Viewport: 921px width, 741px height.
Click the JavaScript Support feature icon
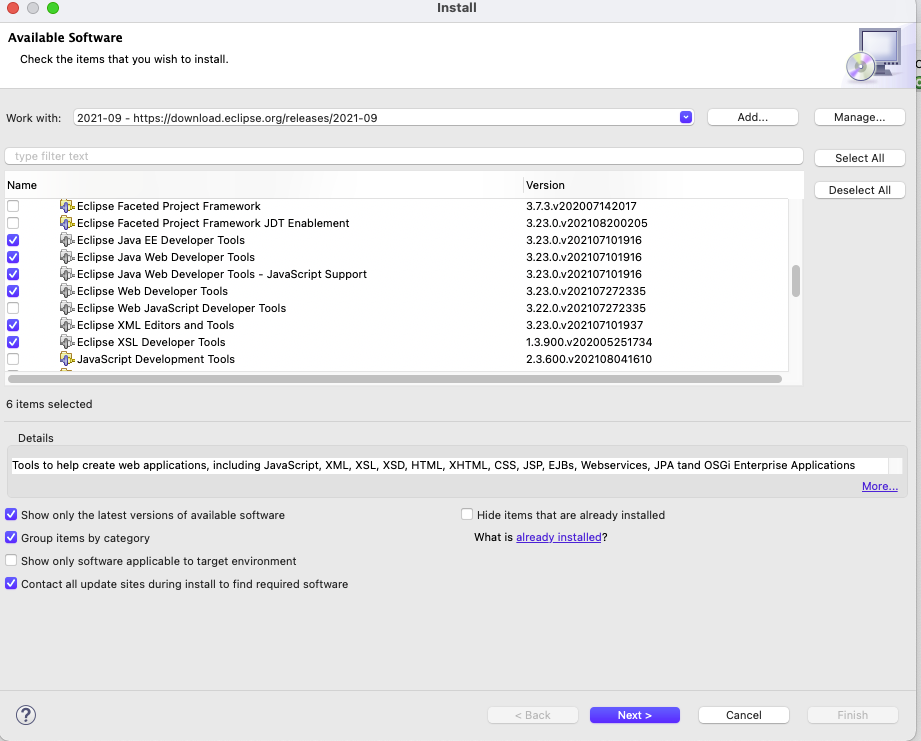(67, 274)
